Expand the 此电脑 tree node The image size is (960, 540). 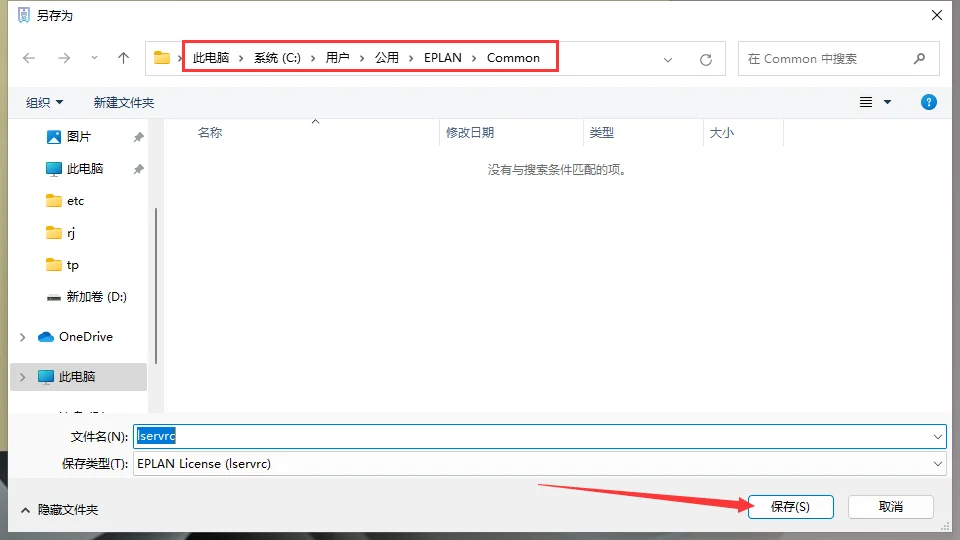coord(23,377)
